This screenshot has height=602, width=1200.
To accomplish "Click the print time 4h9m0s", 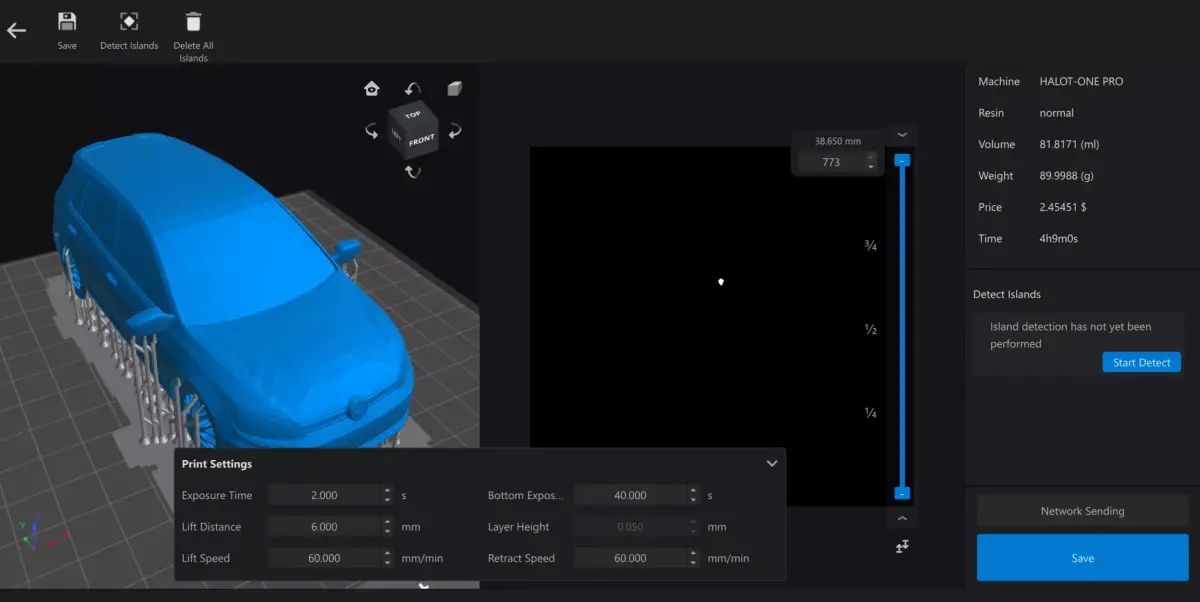I will click(1059, 239).
